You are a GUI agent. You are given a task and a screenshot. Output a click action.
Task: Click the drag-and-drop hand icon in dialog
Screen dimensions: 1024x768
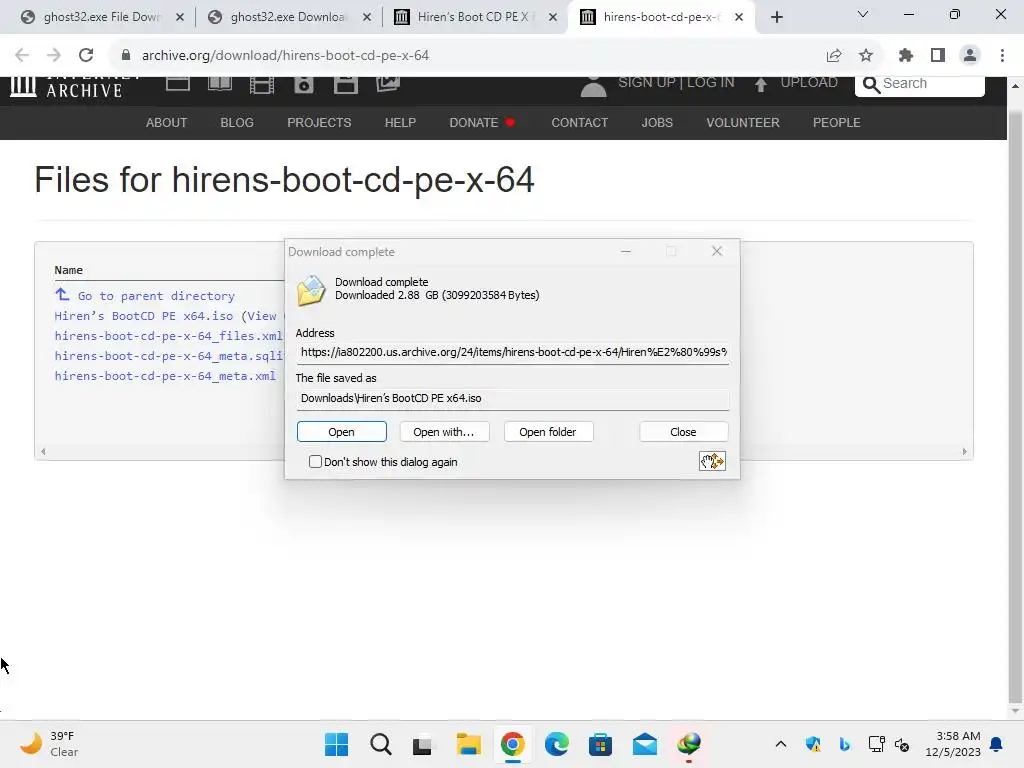(712, 461)
